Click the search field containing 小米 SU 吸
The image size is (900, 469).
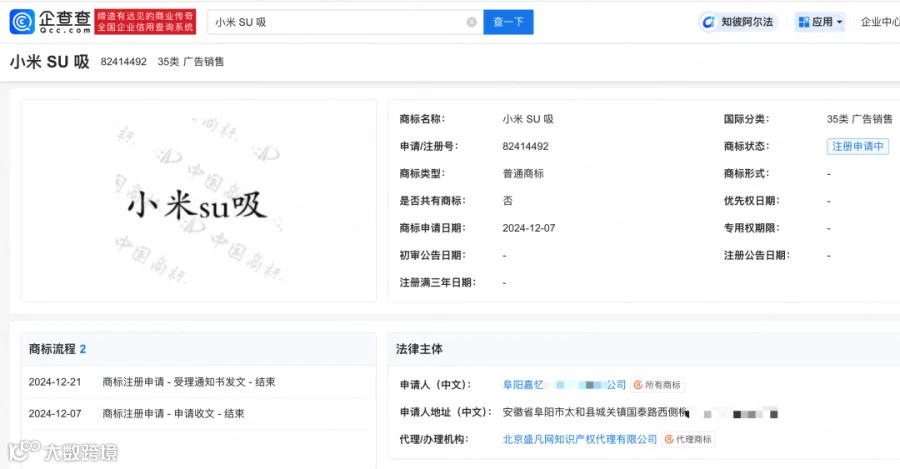(x=345, y=22)
